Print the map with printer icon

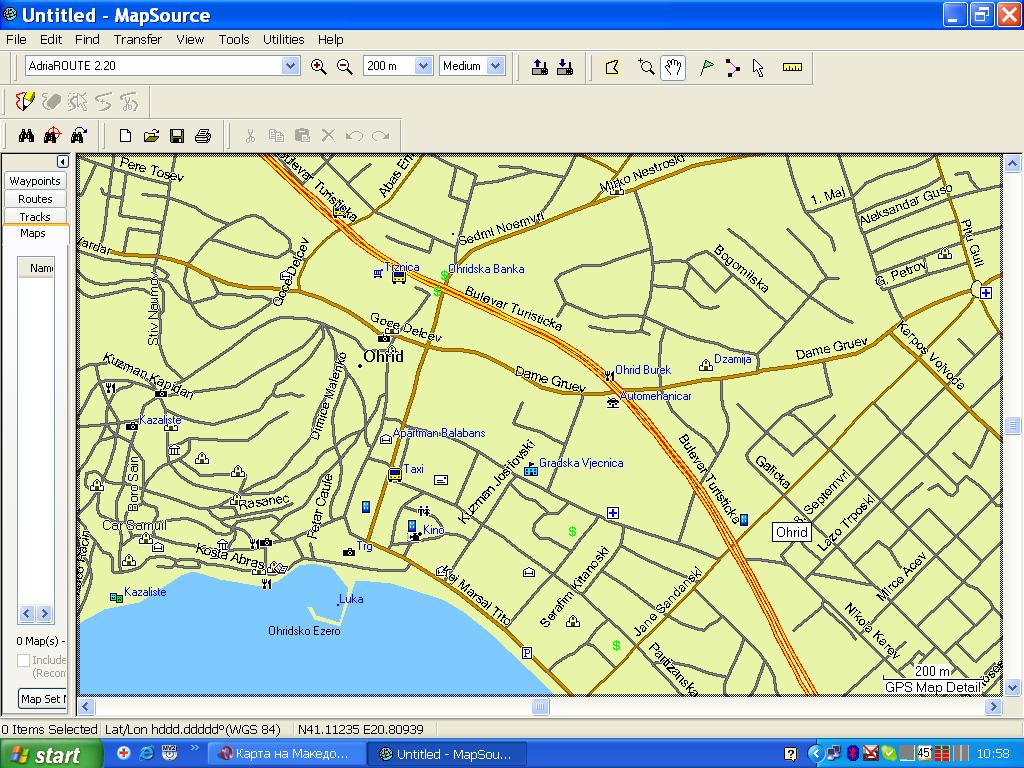click(x=203, y=136)
